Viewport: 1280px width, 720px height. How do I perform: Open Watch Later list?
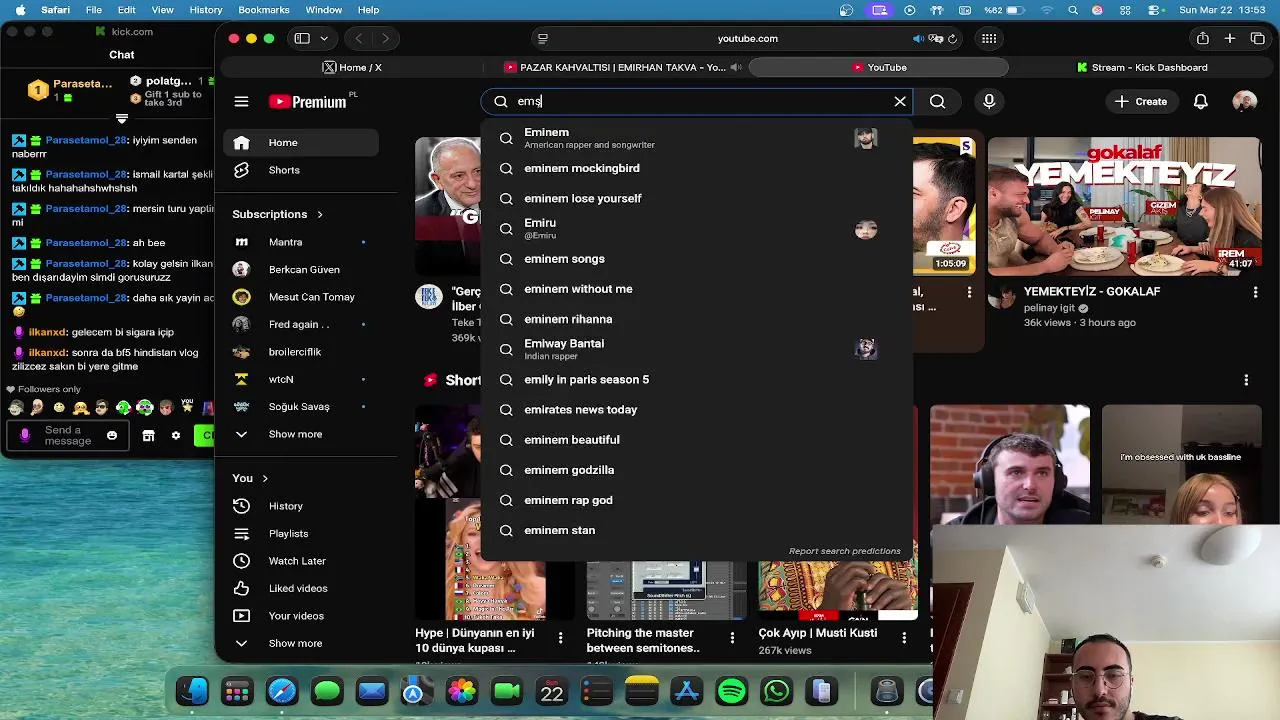[301, 561]
